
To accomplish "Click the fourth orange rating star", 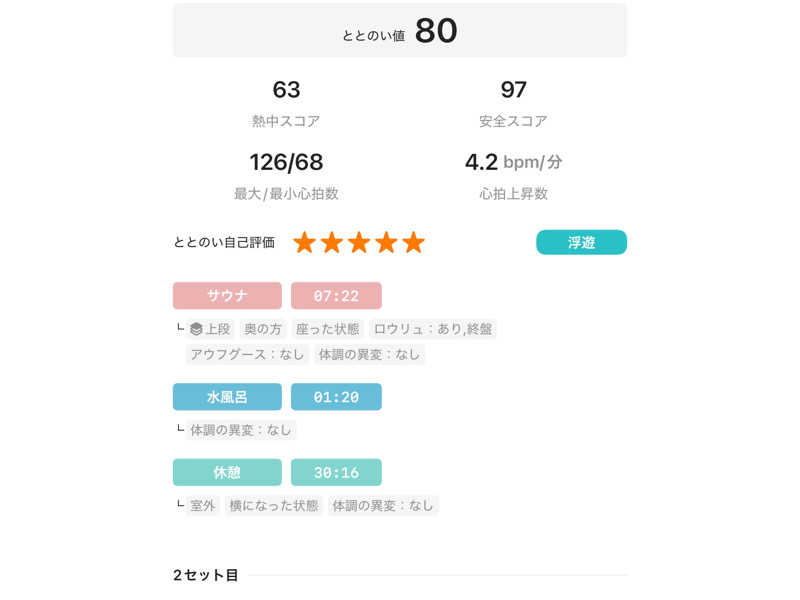I will tap(386, 243).
